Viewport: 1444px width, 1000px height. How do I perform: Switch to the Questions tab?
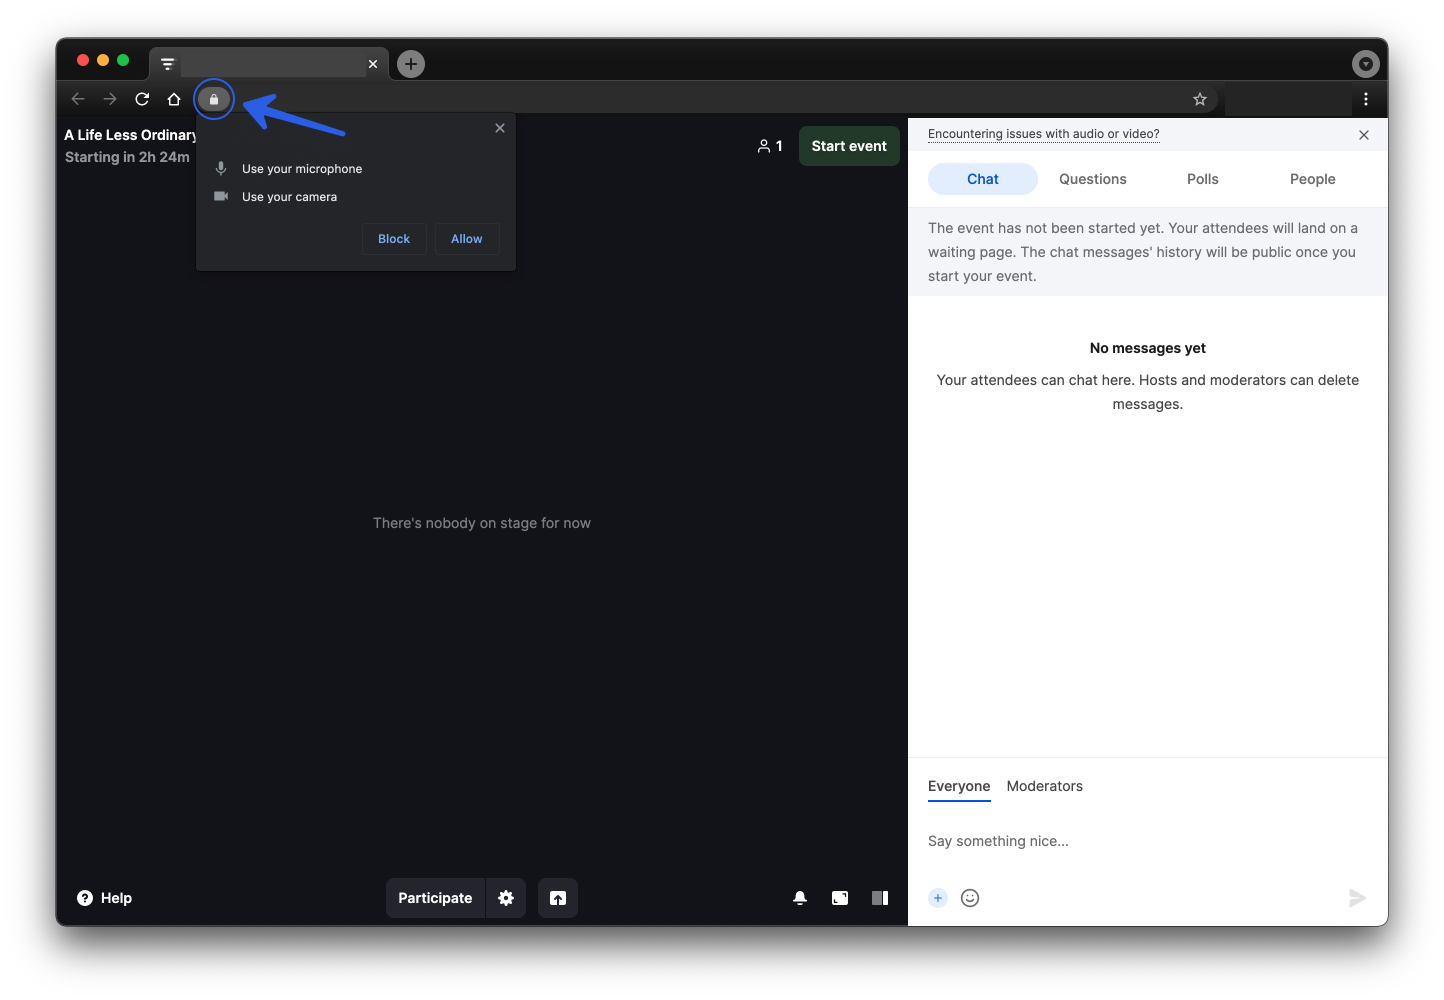tap(1092, 178)
